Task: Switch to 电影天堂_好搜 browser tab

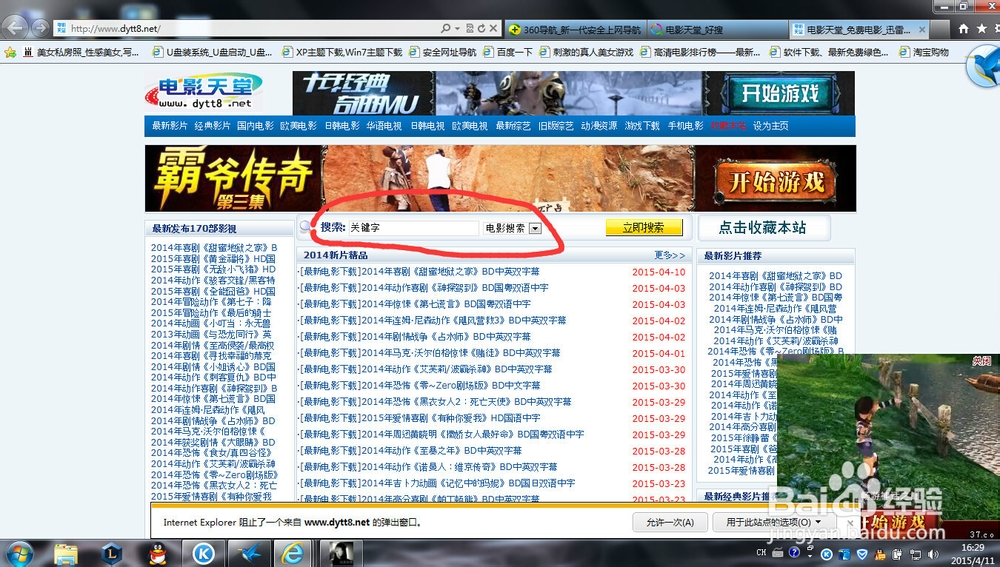Action: coord(718,29)
